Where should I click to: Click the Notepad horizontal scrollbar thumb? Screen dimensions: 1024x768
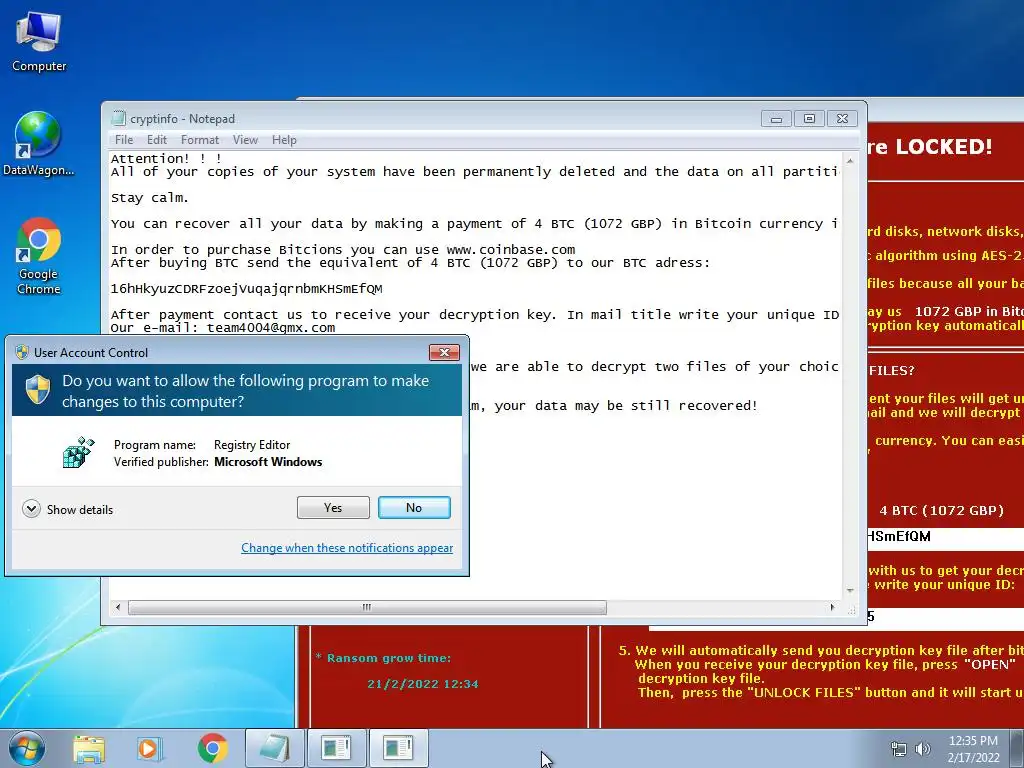pyautogui.click(x=367, y=607)
